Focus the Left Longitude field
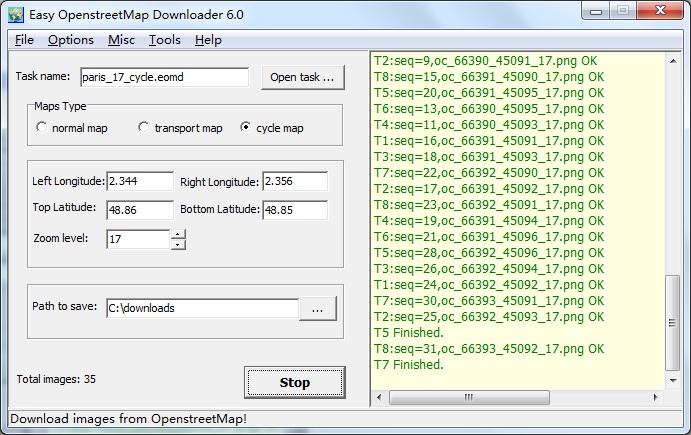The height and width of the screenshot is (435, 691). pos(140,181)
